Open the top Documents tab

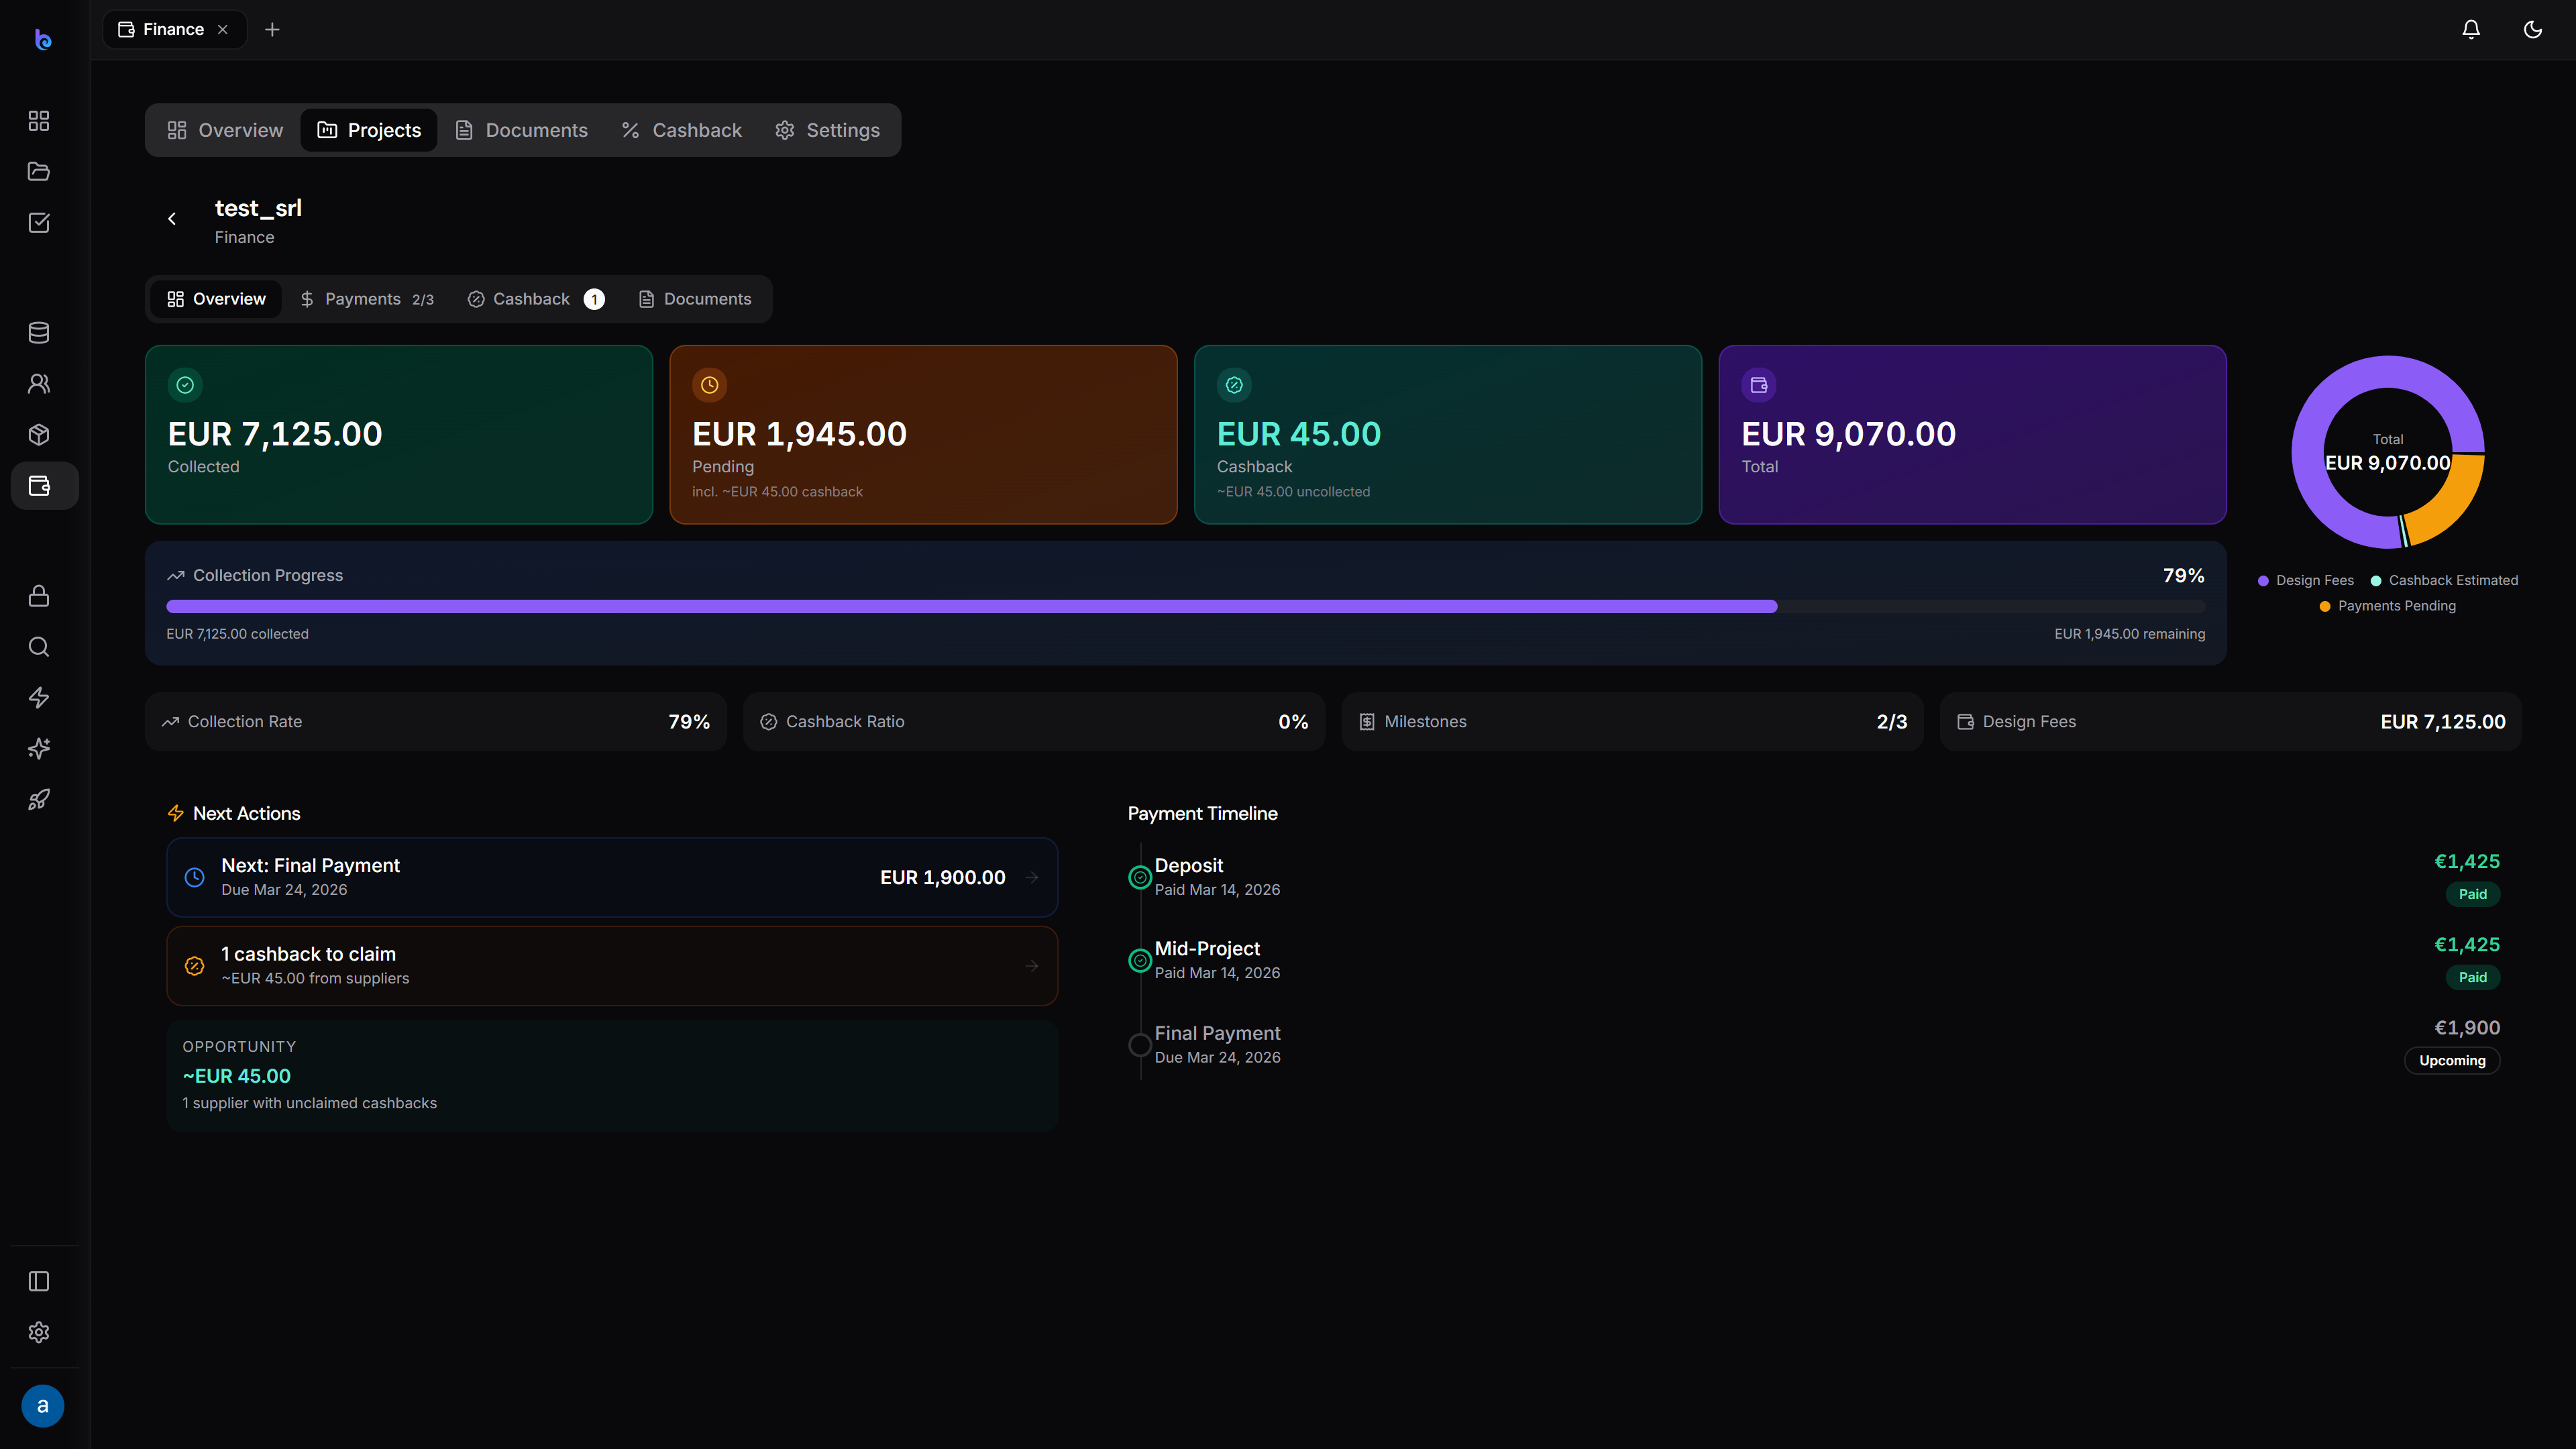pyautogui.click(x=522, y=130)
